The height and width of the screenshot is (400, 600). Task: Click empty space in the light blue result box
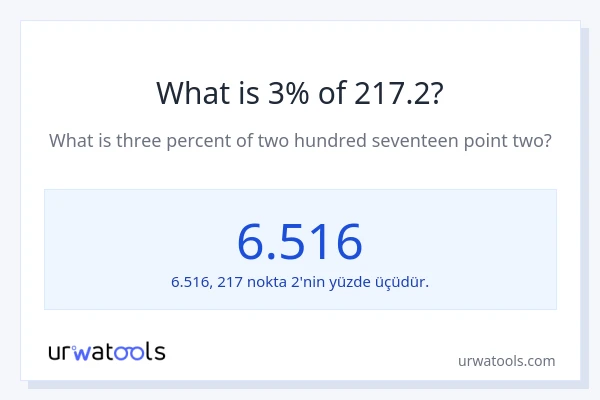110,240
